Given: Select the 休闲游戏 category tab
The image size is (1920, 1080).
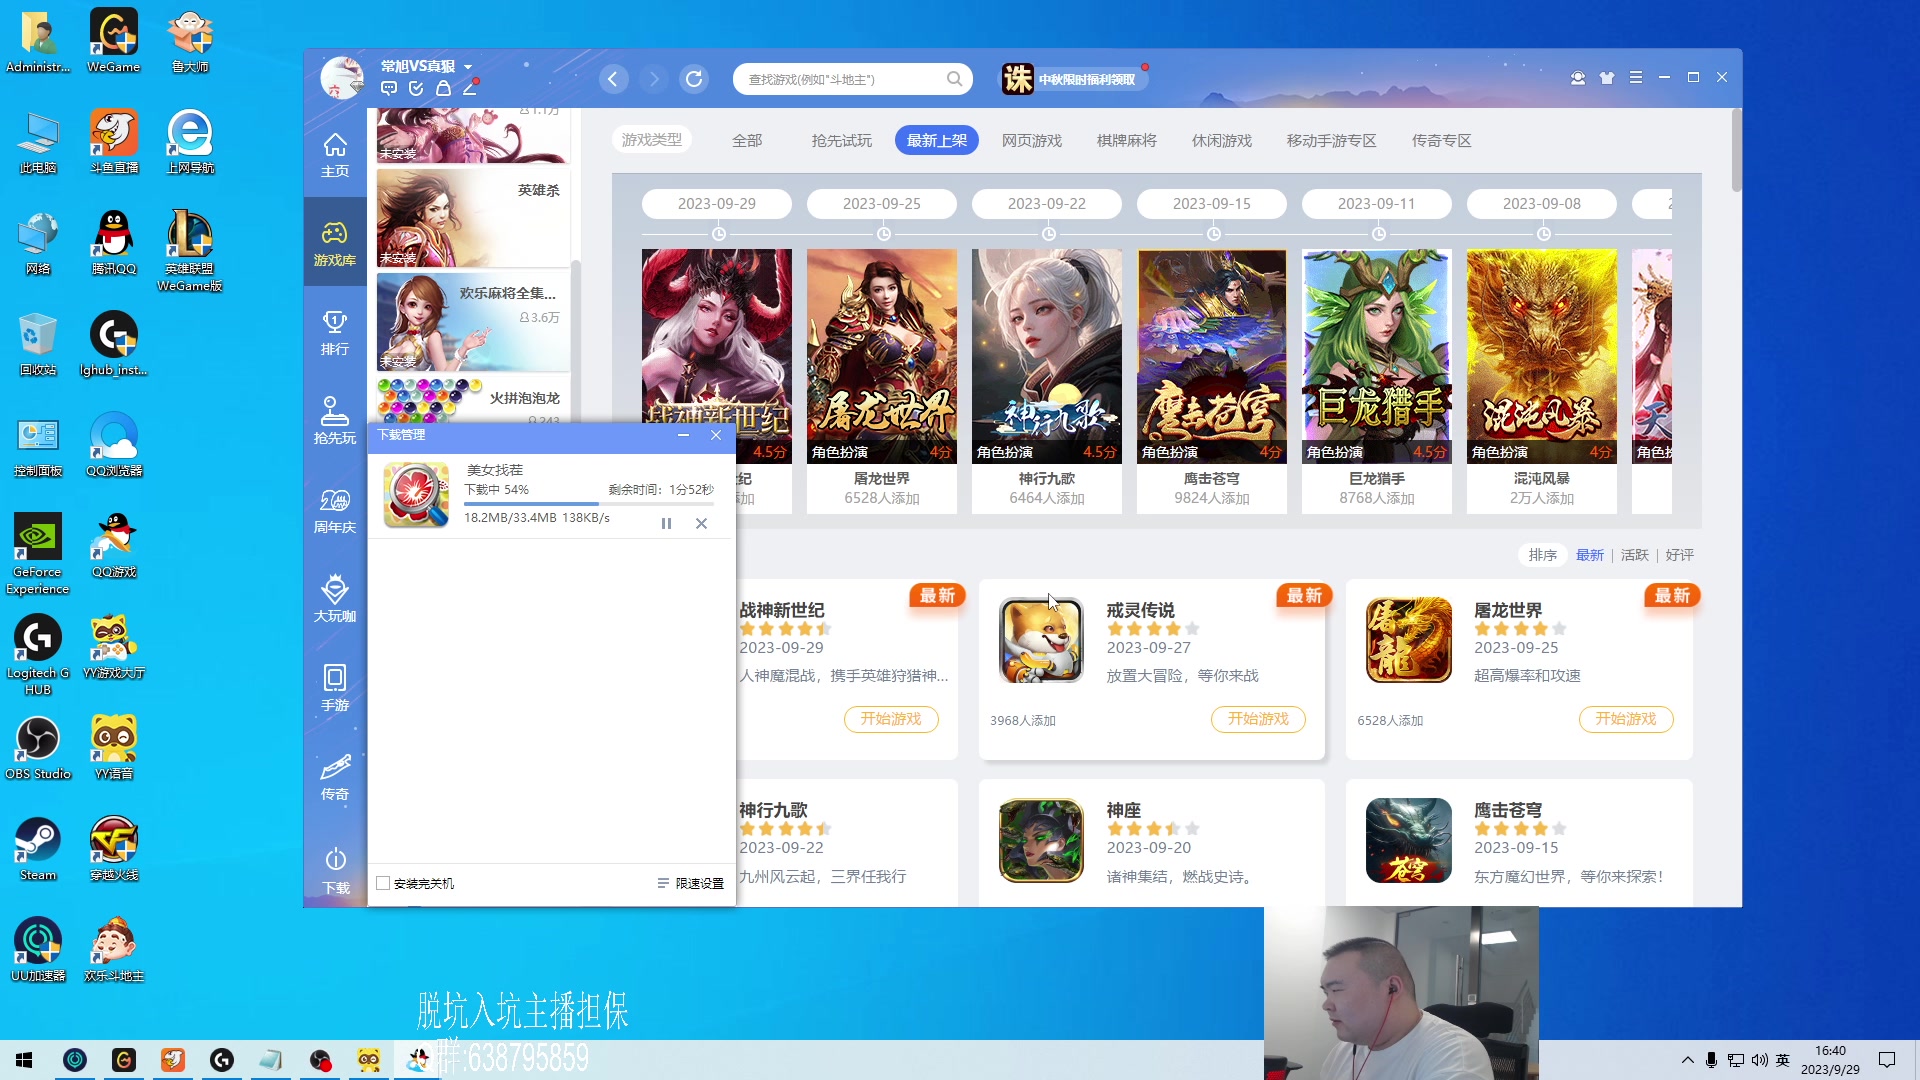Looking at the screenshot, I should (x=1222, y=141).
